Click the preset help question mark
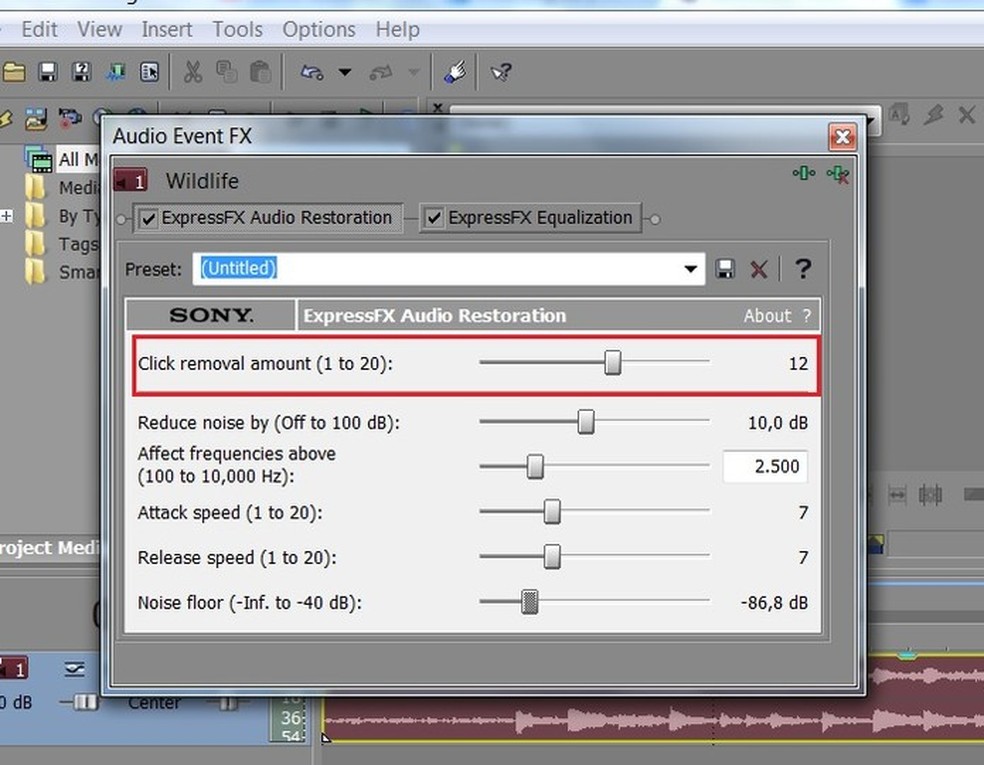The image size is (984, 765). click(x=801, y=269)
